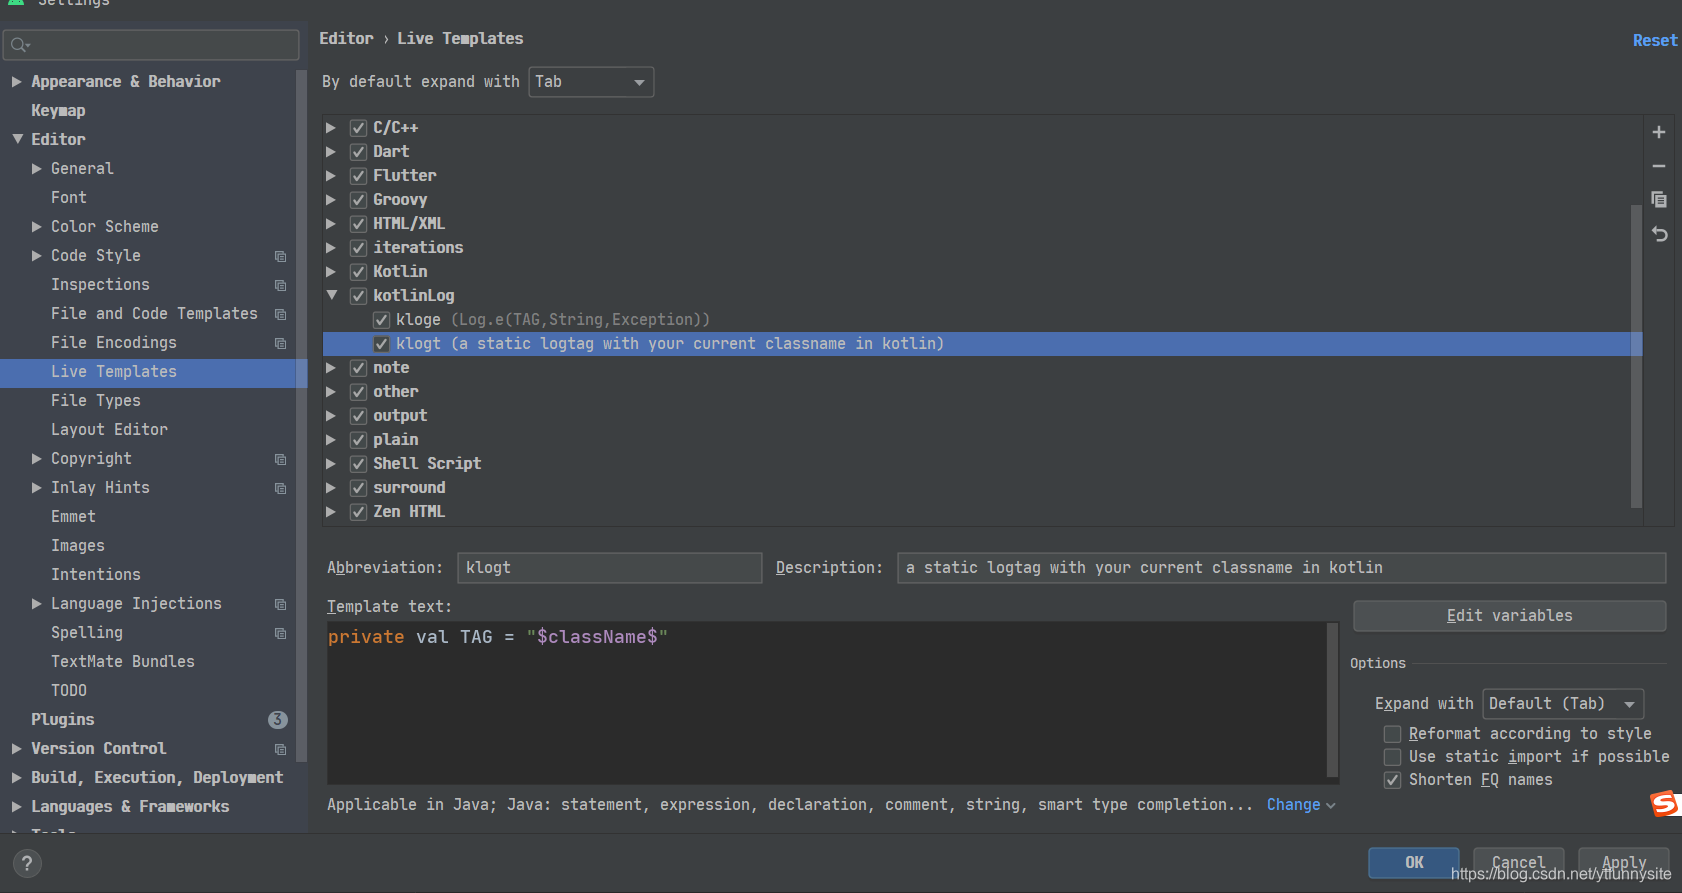1682x893 pixels.
Task: Click the Abbreviation field containing klogt
Action: click(609, 568)
